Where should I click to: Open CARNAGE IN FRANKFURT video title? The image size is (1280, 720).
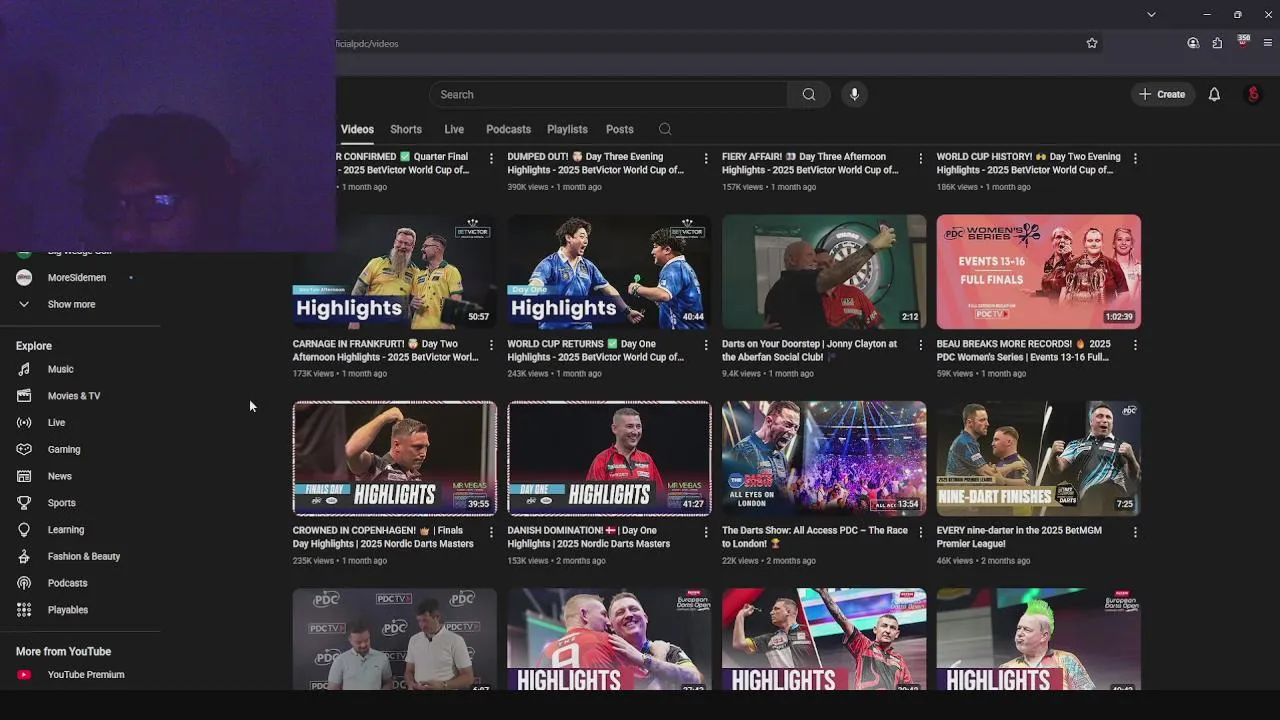click(385, 350)
